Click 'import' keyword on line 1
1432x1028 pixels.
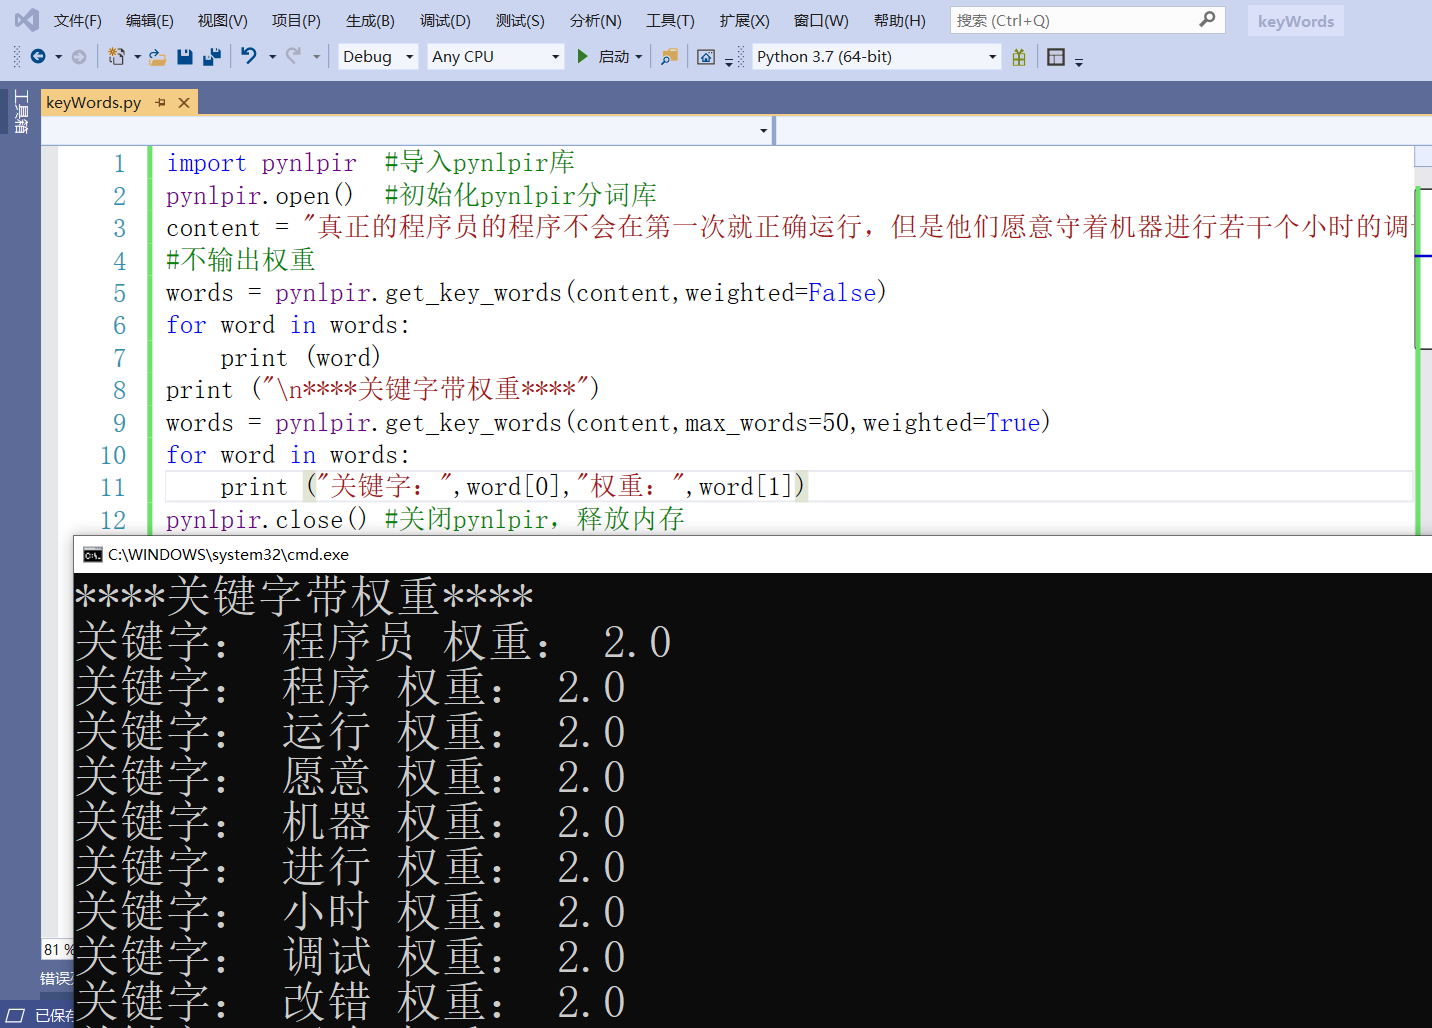(206, 163)
